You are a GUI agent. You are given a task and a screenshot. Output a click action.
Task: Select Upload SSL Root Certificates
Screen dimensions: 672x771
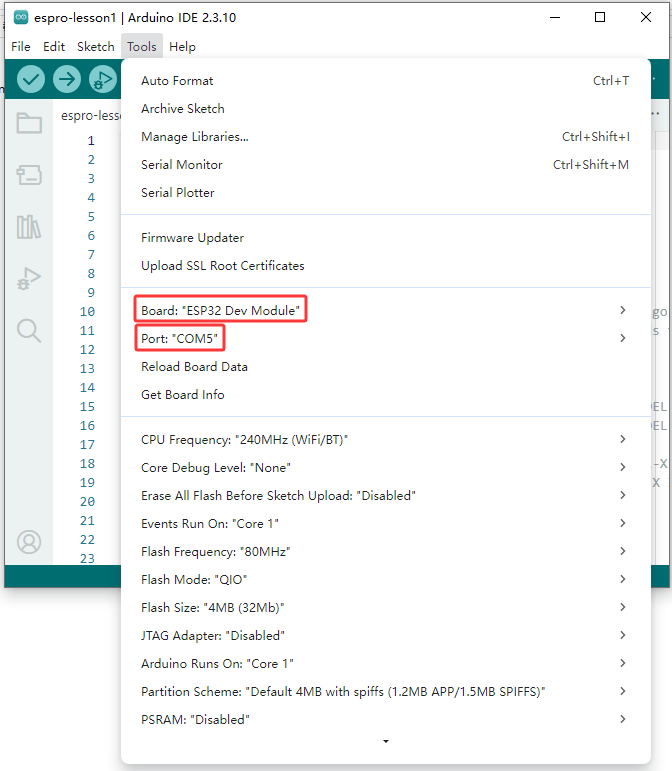(386, 266)
